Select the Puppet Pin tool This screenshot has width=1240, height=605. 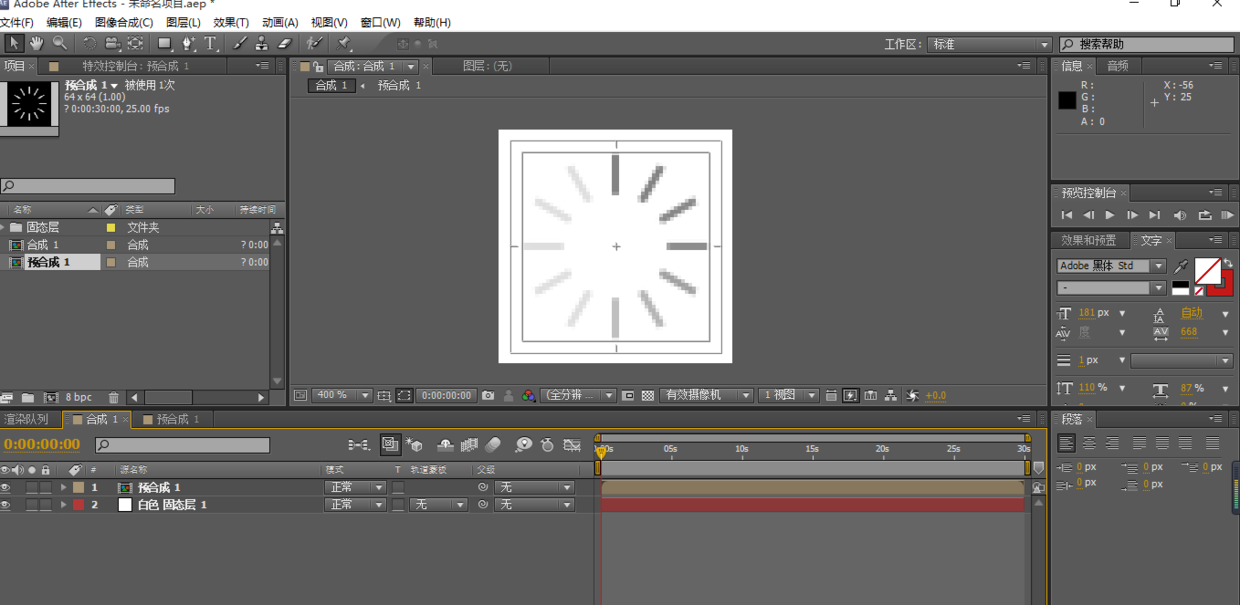pos(344,43)
